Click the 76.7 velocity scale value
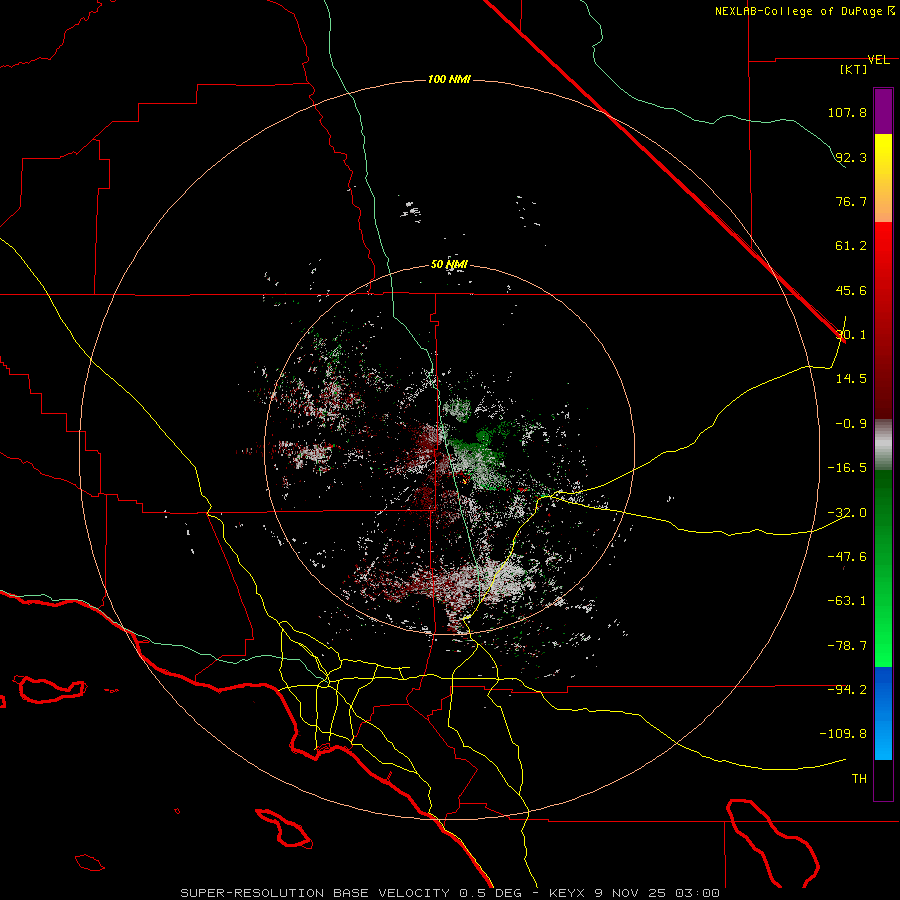The height and width of the screenshot is (900, 900). (x=851, y=201)
